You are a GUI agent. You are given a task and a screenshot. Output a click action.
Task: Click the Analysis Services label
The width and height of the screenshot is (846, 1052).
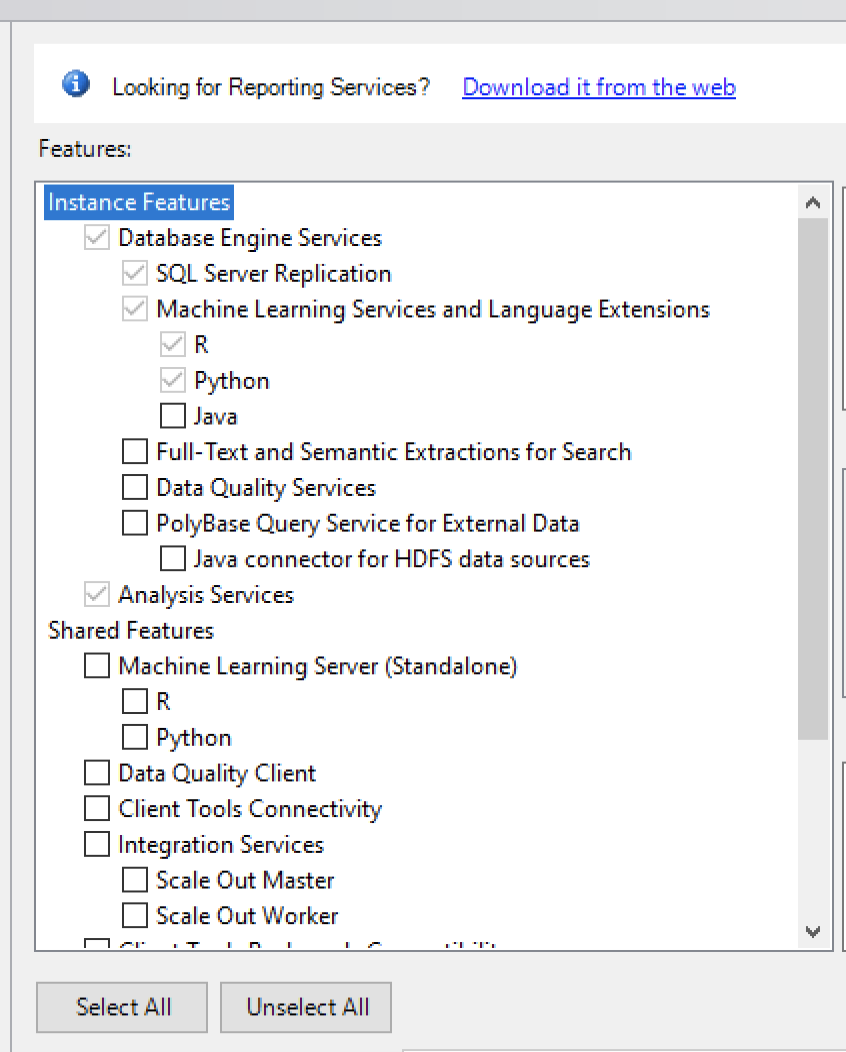206,595
